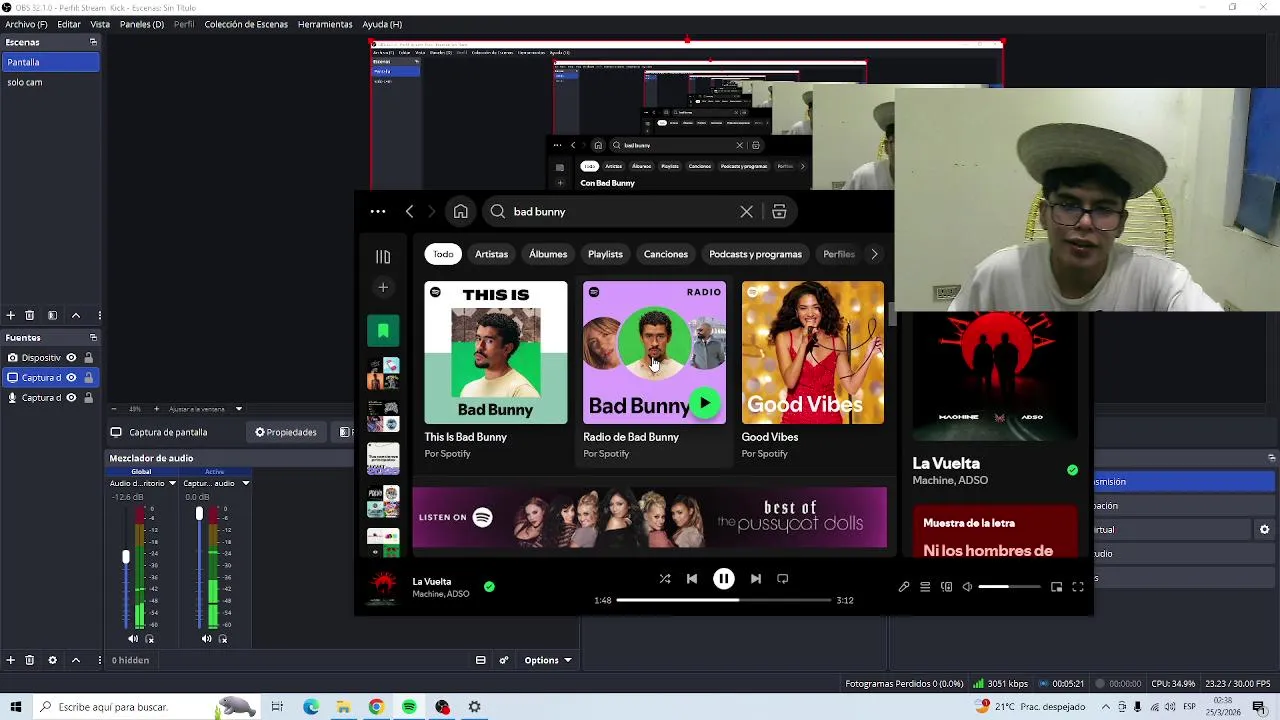Screen dimensions: 1280x720
Task: Select the Canciones filter in Spotify
Action: pyautogui.click(x=666, y=254)
